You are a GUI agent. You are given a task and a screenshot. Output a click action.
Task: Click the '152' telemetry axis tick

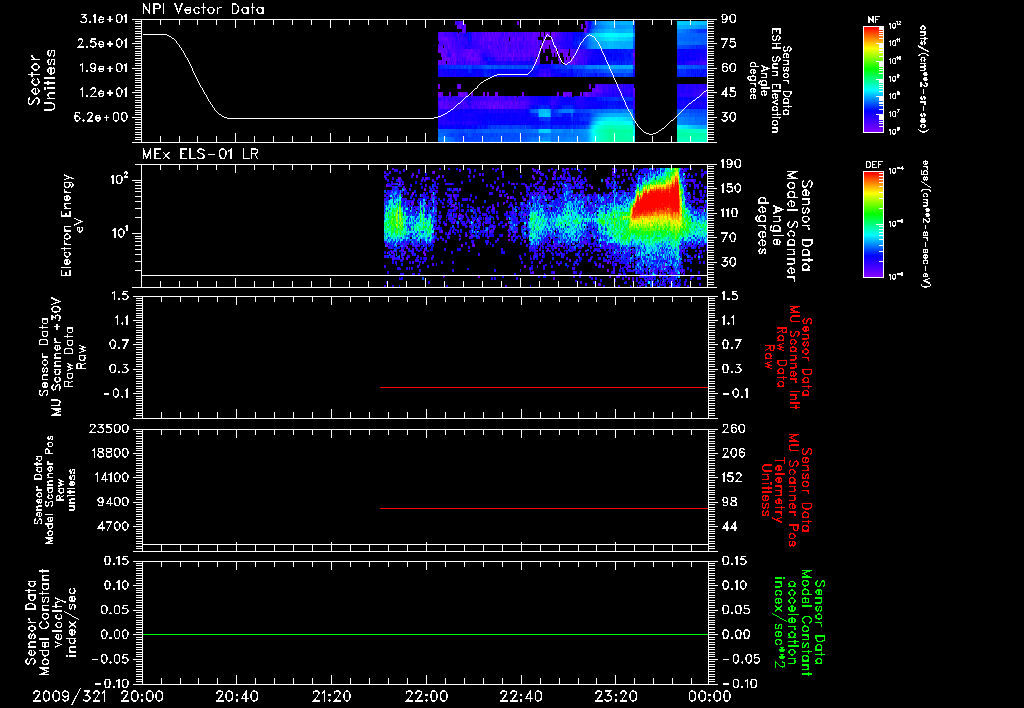[731, 477]
